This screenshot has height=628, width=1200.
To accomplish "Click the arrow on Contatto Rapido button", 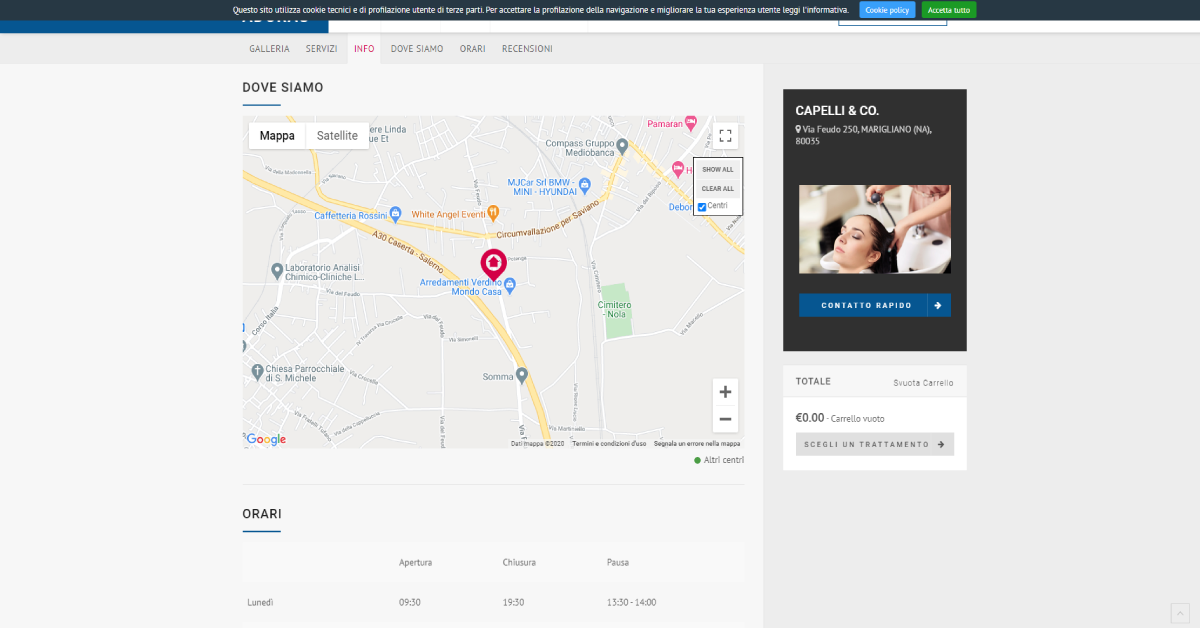I will tap(938, 305).
